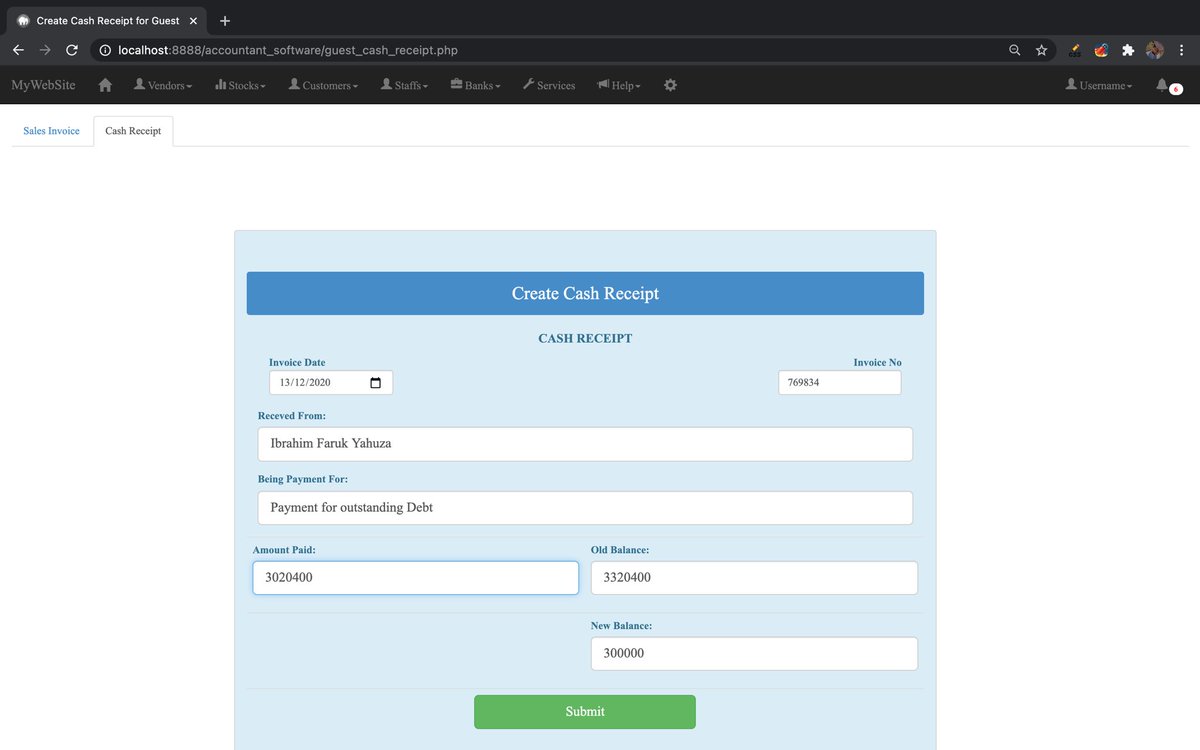This screenshot has width=1200, height=750.
Task: Reload the page with the browser refresh icon
Action: coord(70,49)
